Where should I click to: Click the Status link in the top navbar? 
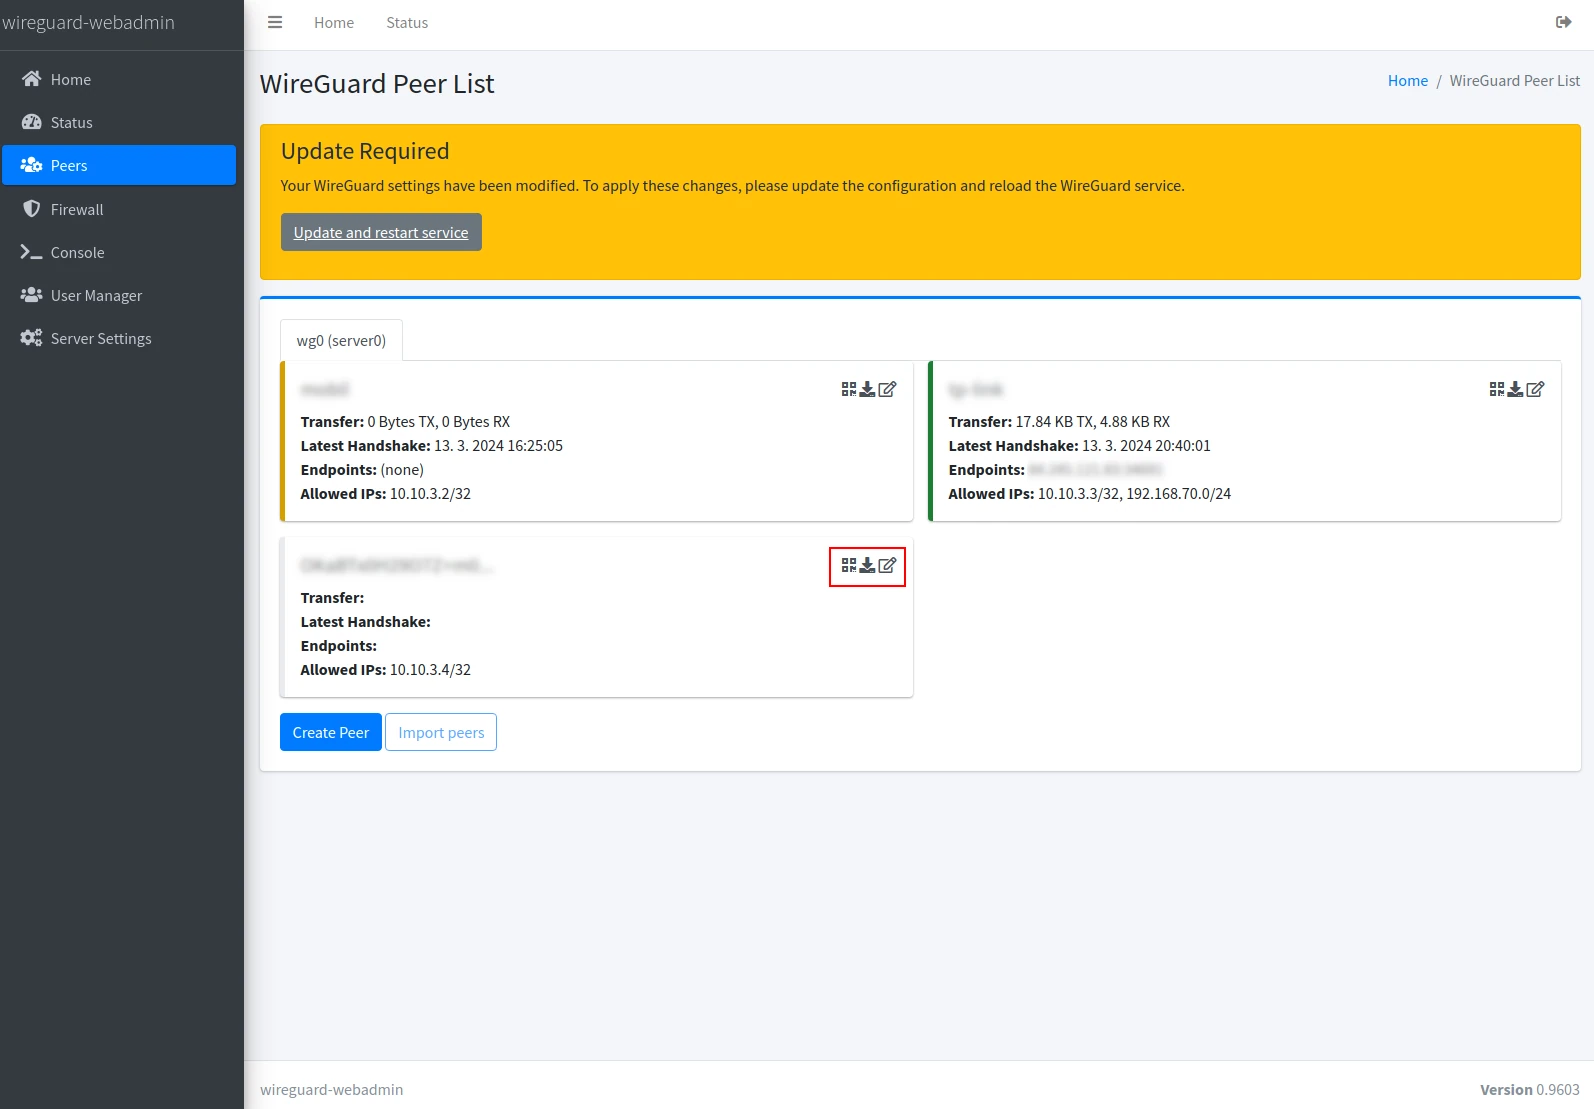click(x=407, y=22)
